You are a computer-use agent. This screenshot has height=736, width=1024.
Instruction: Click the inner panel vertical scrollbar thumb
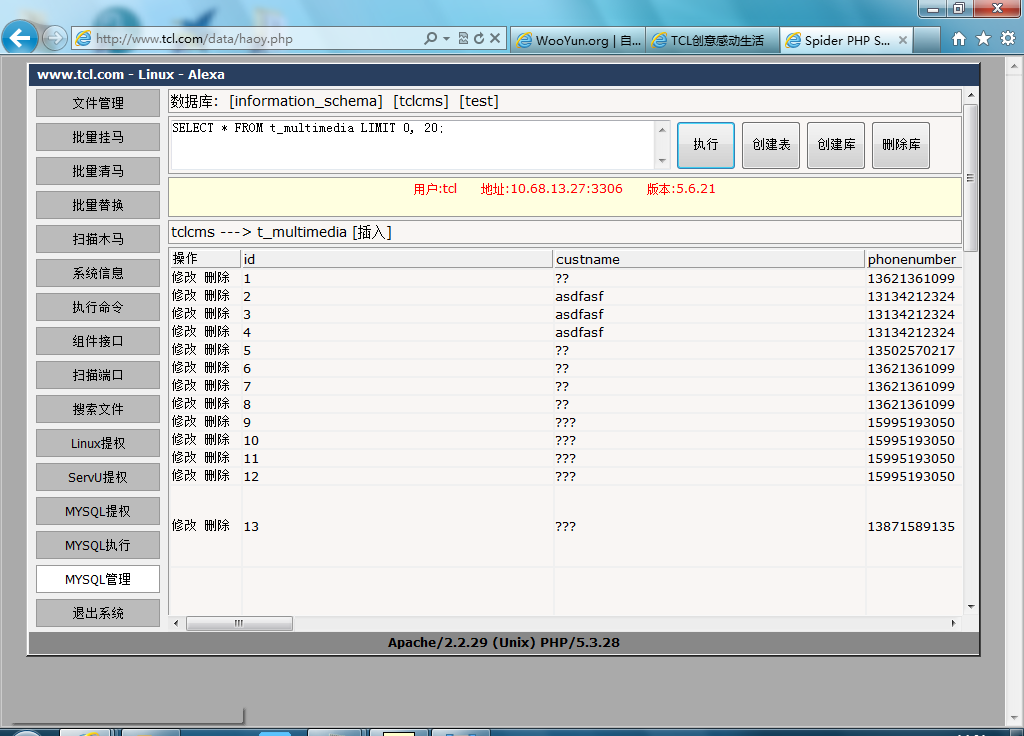[x=971, y=178]
